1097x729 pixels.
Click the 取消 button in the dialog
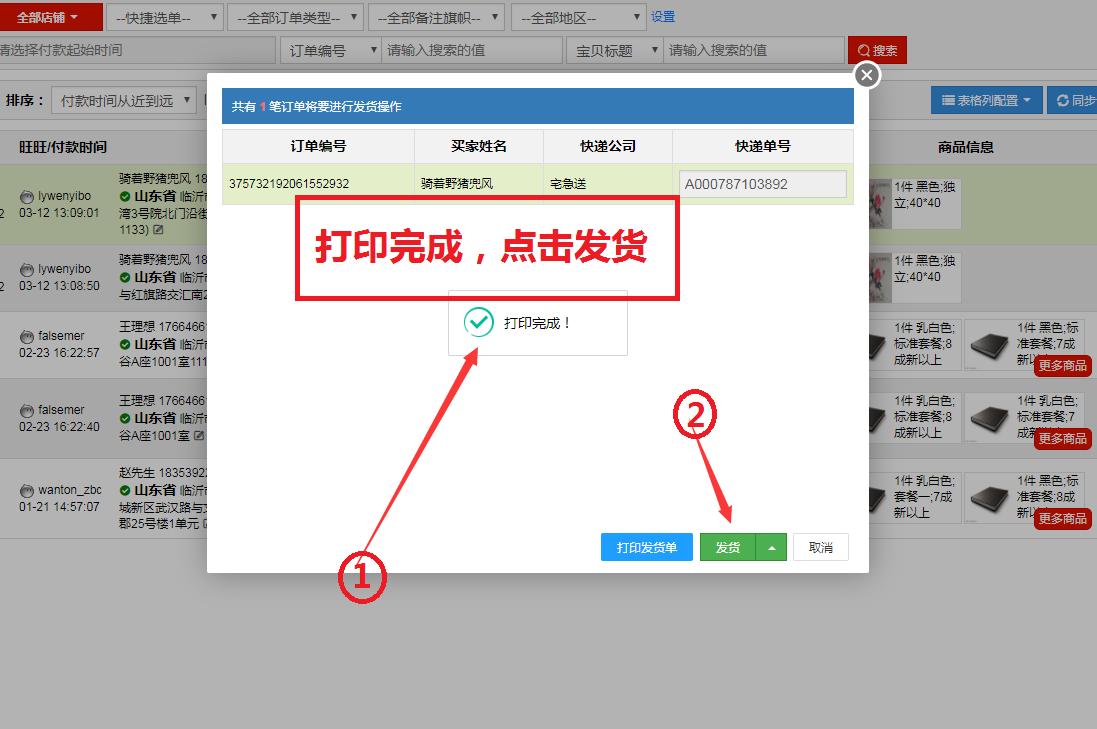(820, 547)
